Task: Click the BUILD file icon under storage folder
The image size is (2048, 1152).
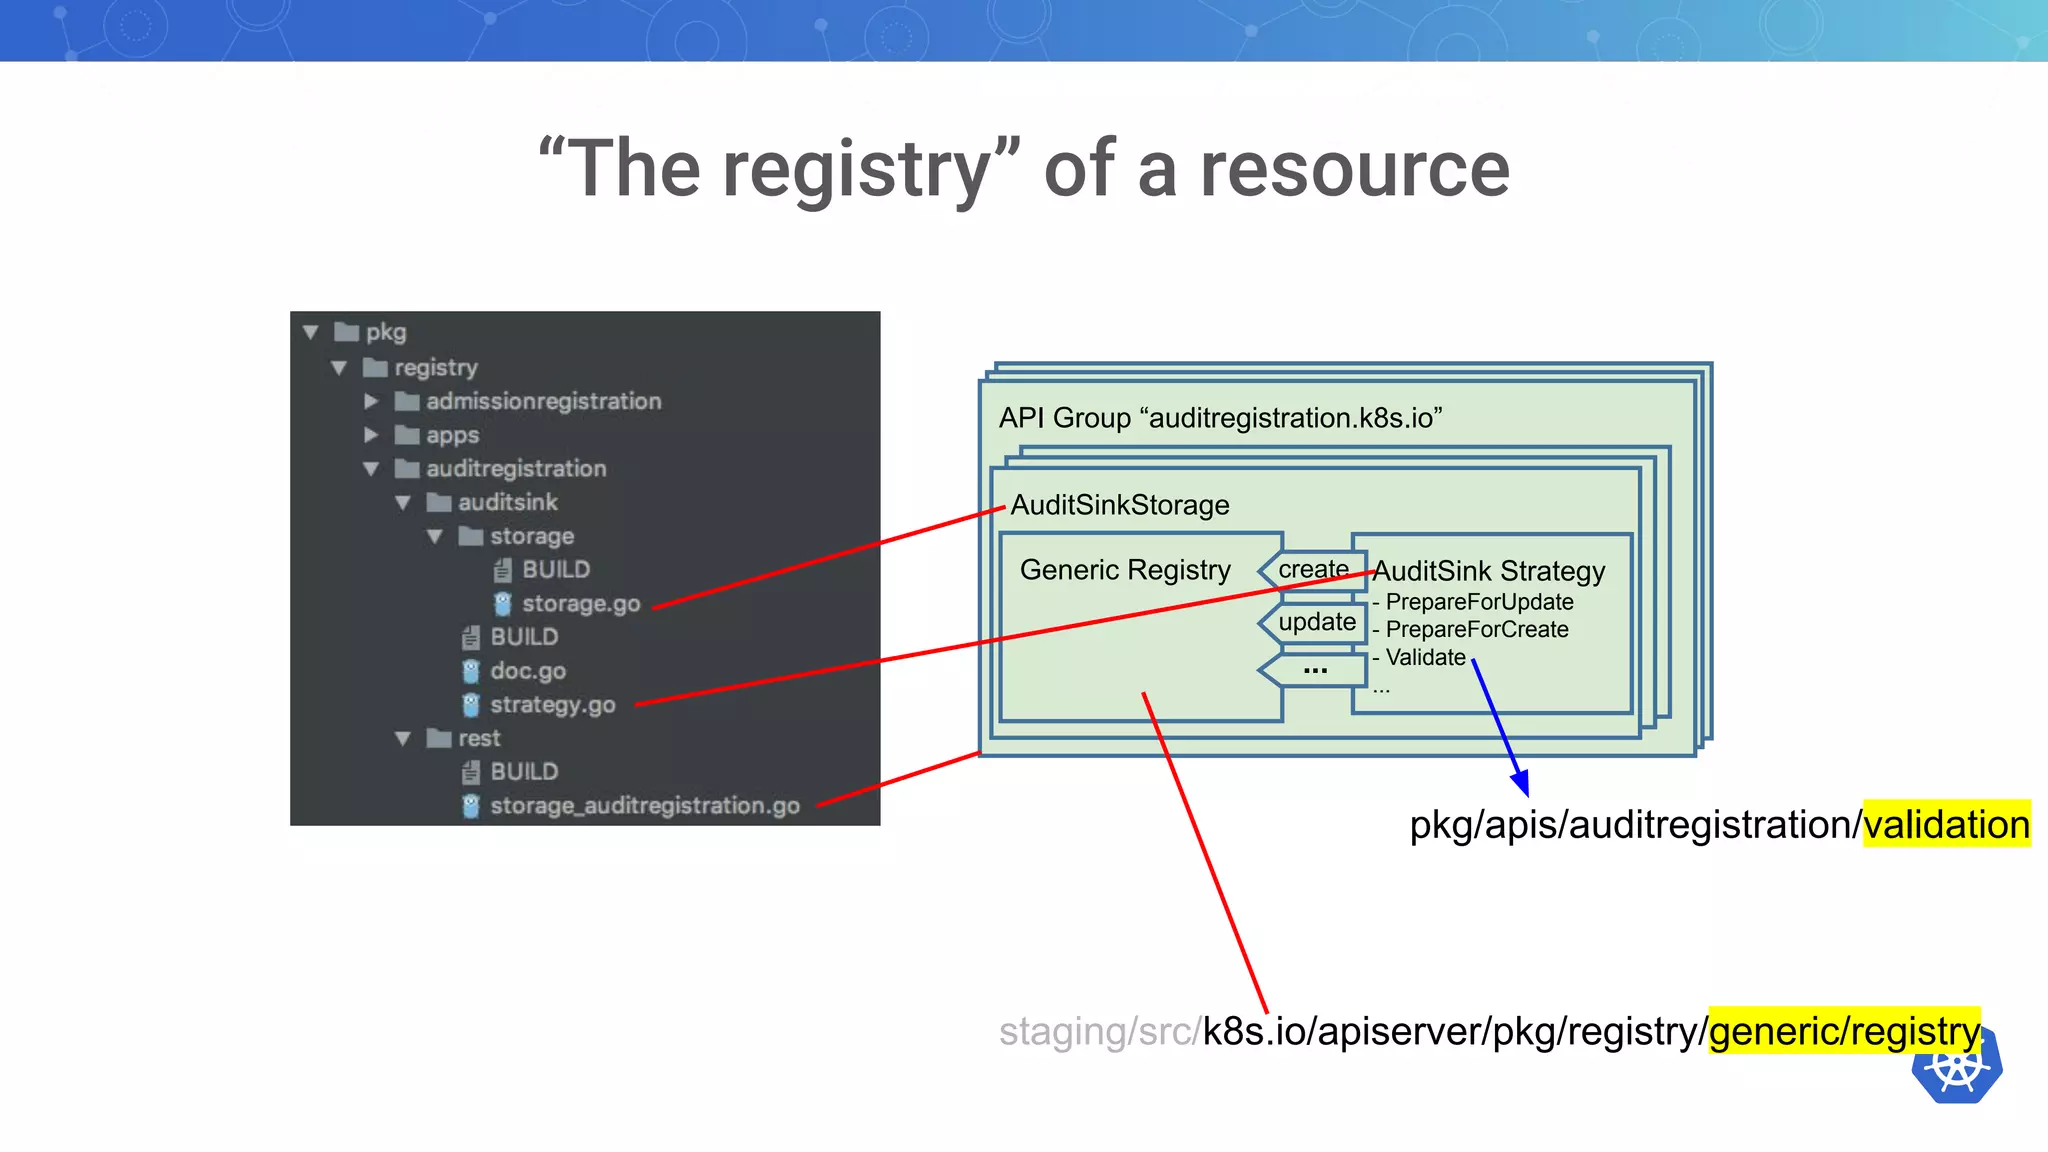Action: (x=503, y=570)
